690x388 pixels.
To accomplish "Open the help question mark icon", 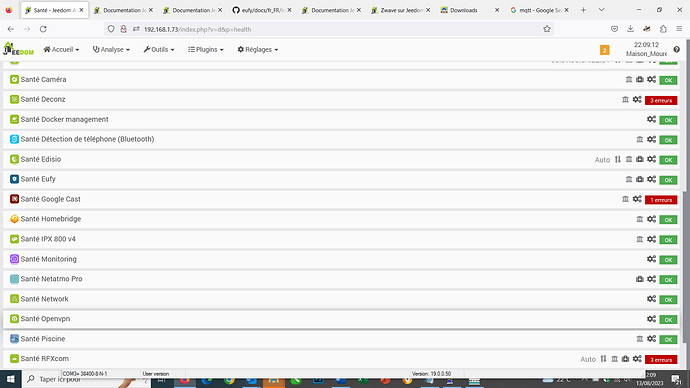I will pos(676,49).
